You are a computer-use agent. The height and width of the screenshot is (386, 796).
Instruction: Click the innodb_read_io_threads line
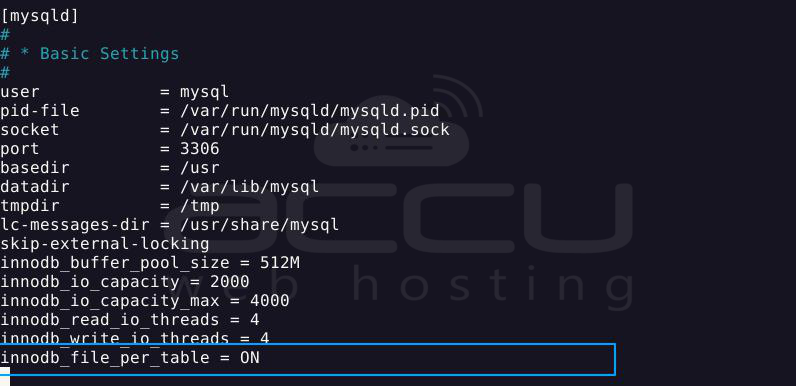(130, 320)
